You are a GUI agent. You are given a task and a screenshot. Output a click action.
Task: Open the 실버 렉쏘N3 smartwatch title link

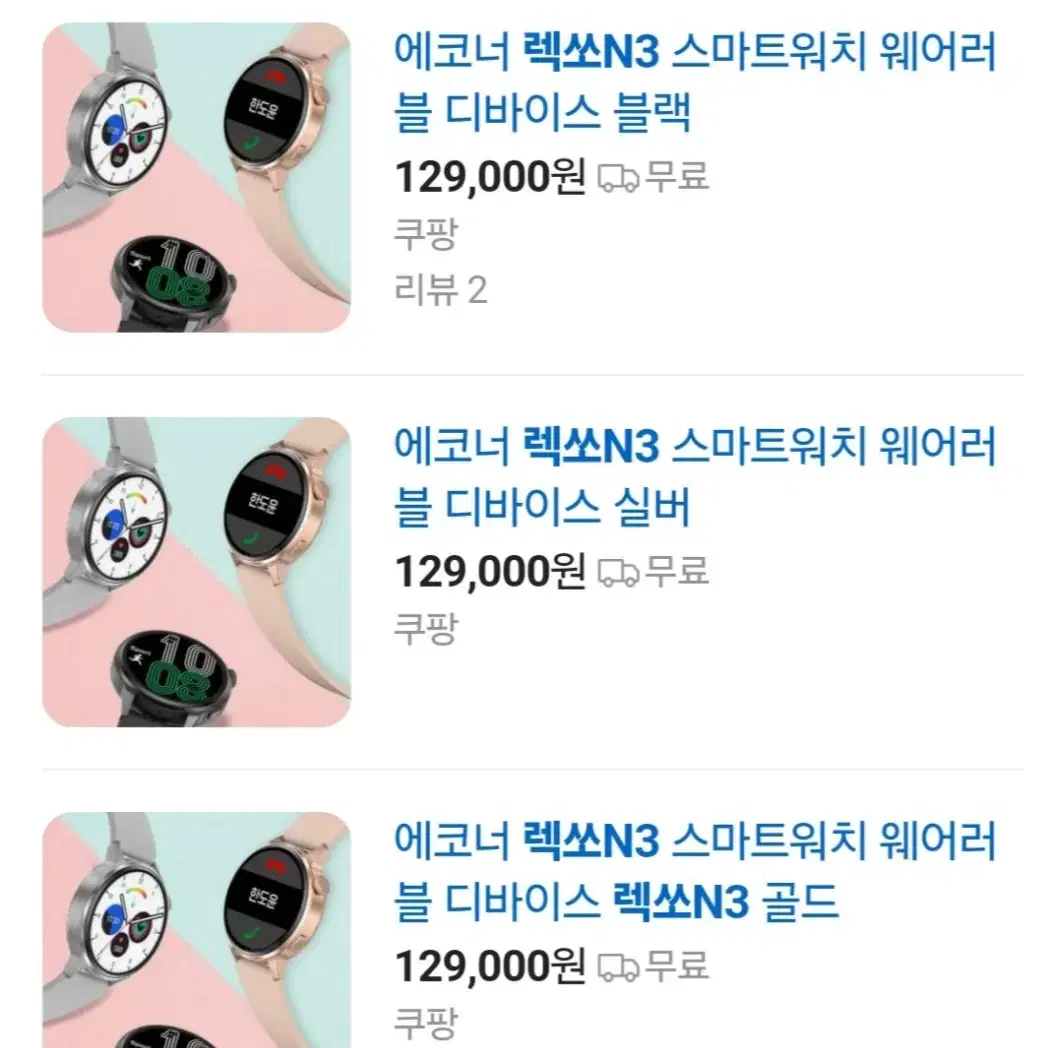coord(695,476)
